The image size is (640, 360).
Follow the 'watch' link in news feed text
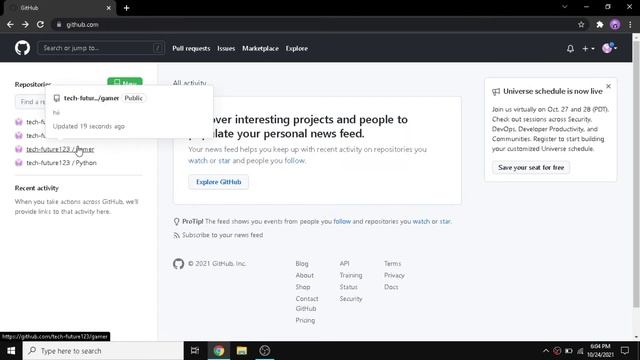pos(198,161)
